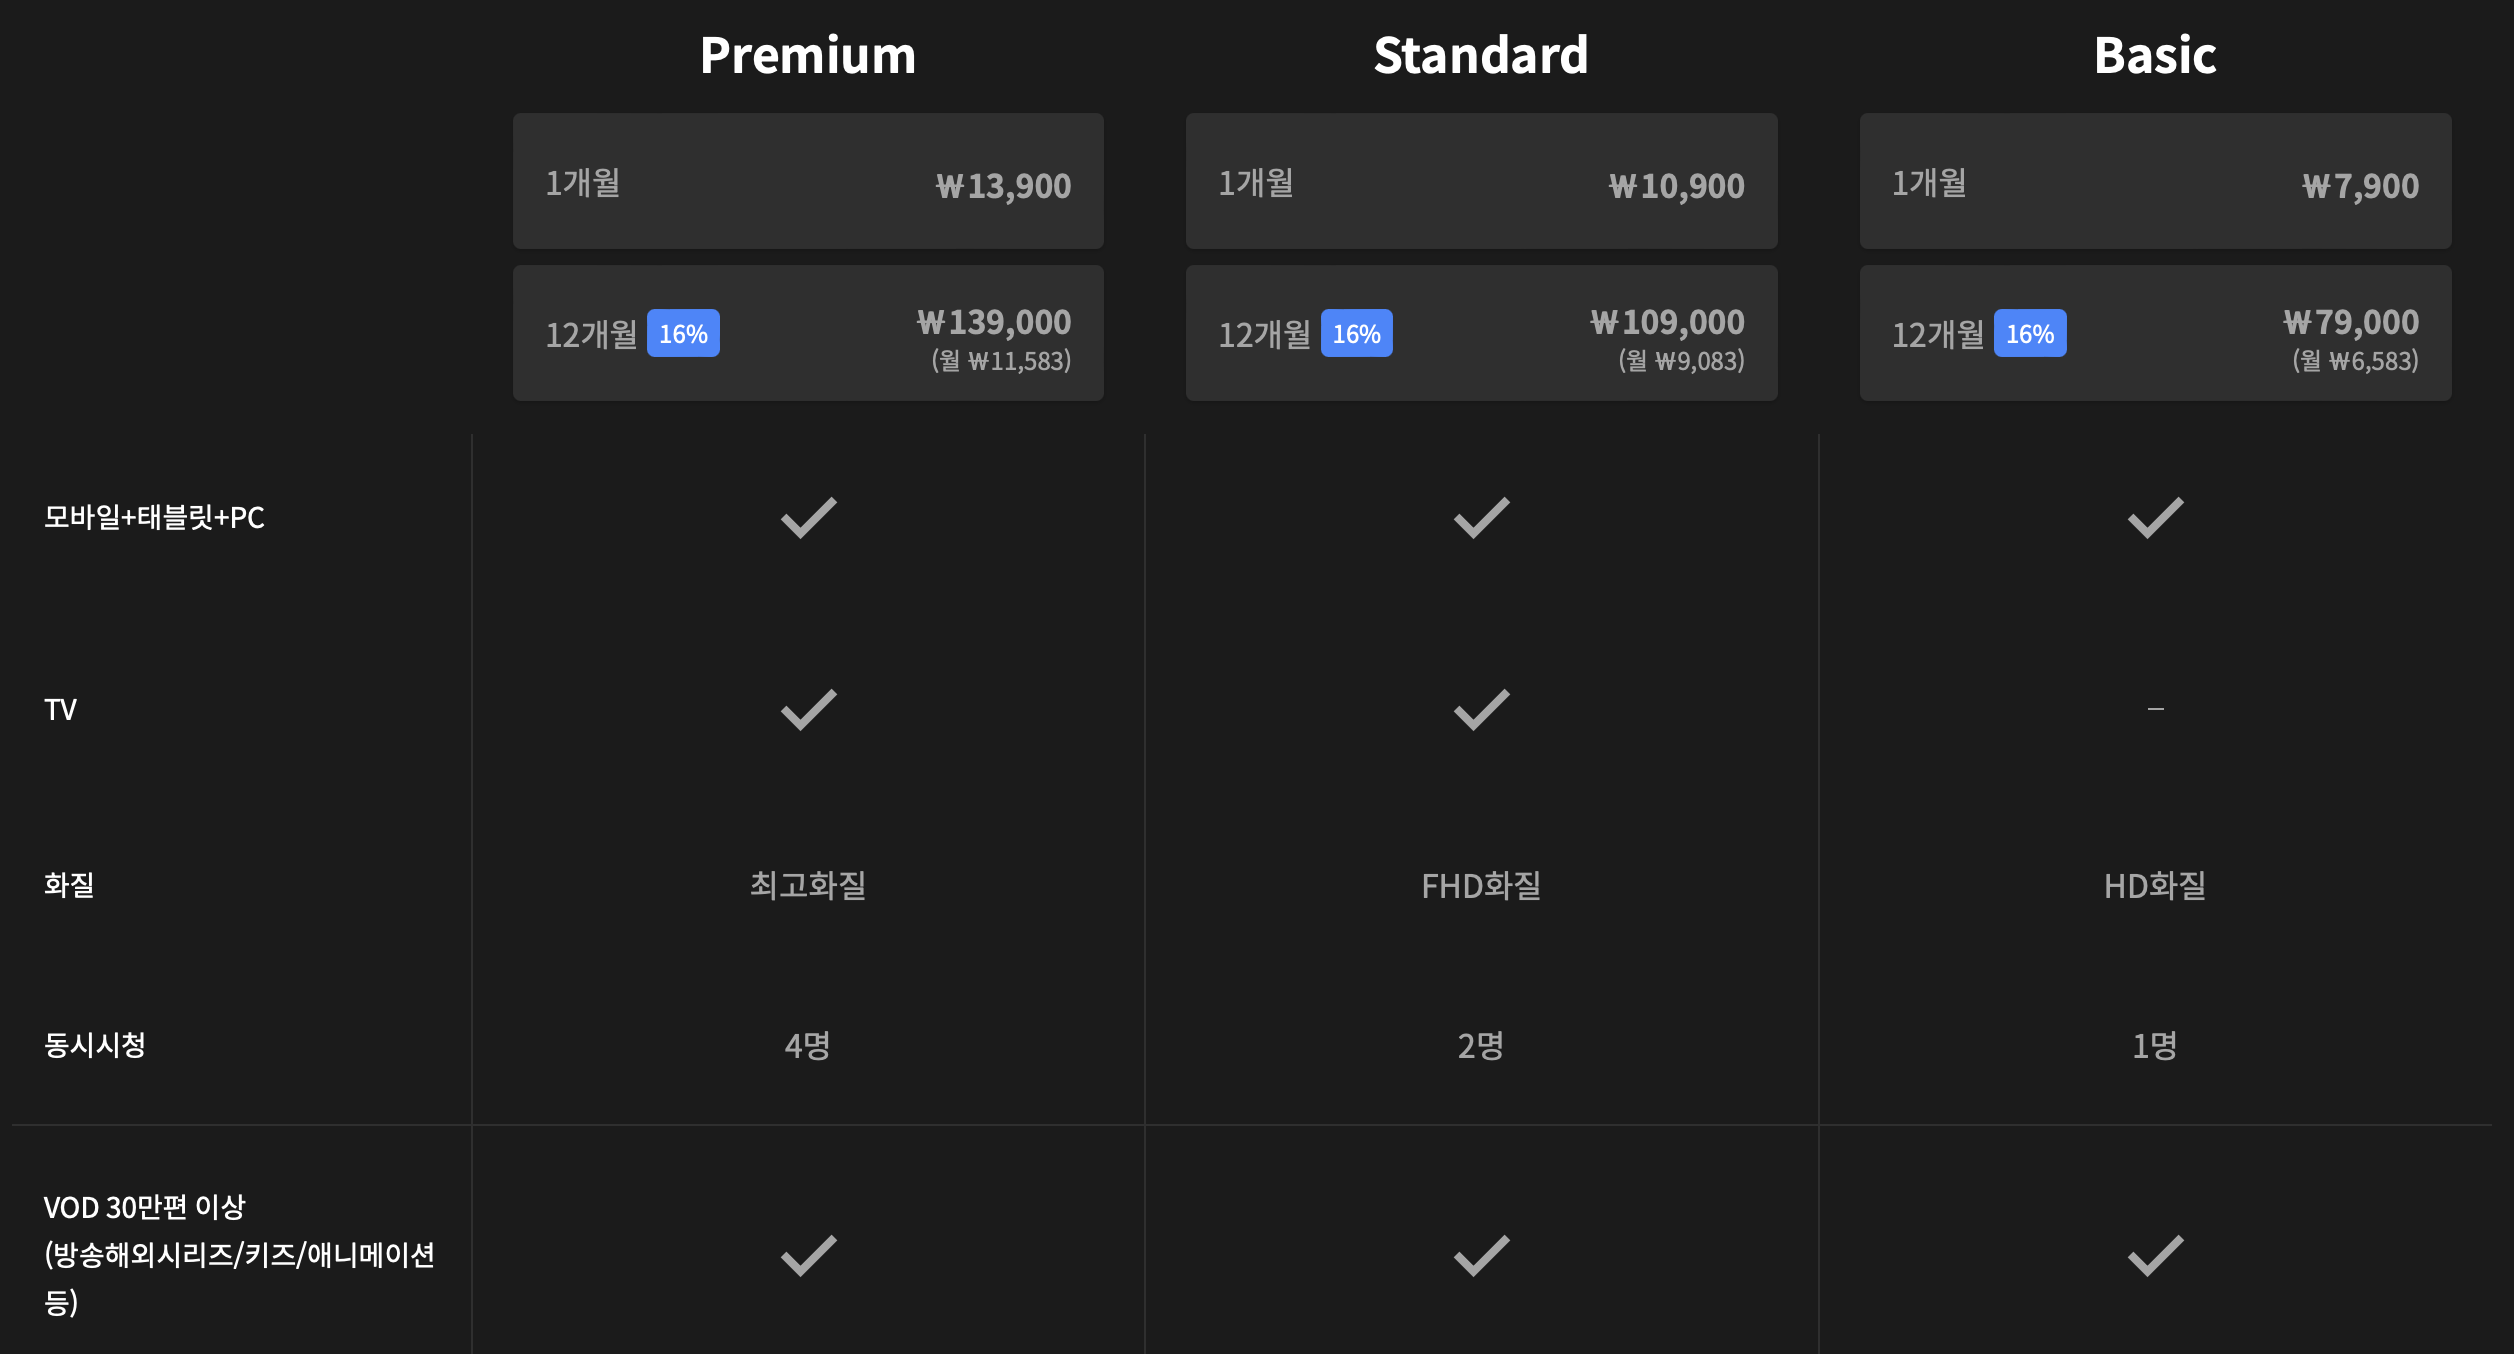Click the Basic mobile+tablet+PC checkmark
Image resolution: width=2514 pixels, height=1354 pixels.
(x=2155, y=517)
